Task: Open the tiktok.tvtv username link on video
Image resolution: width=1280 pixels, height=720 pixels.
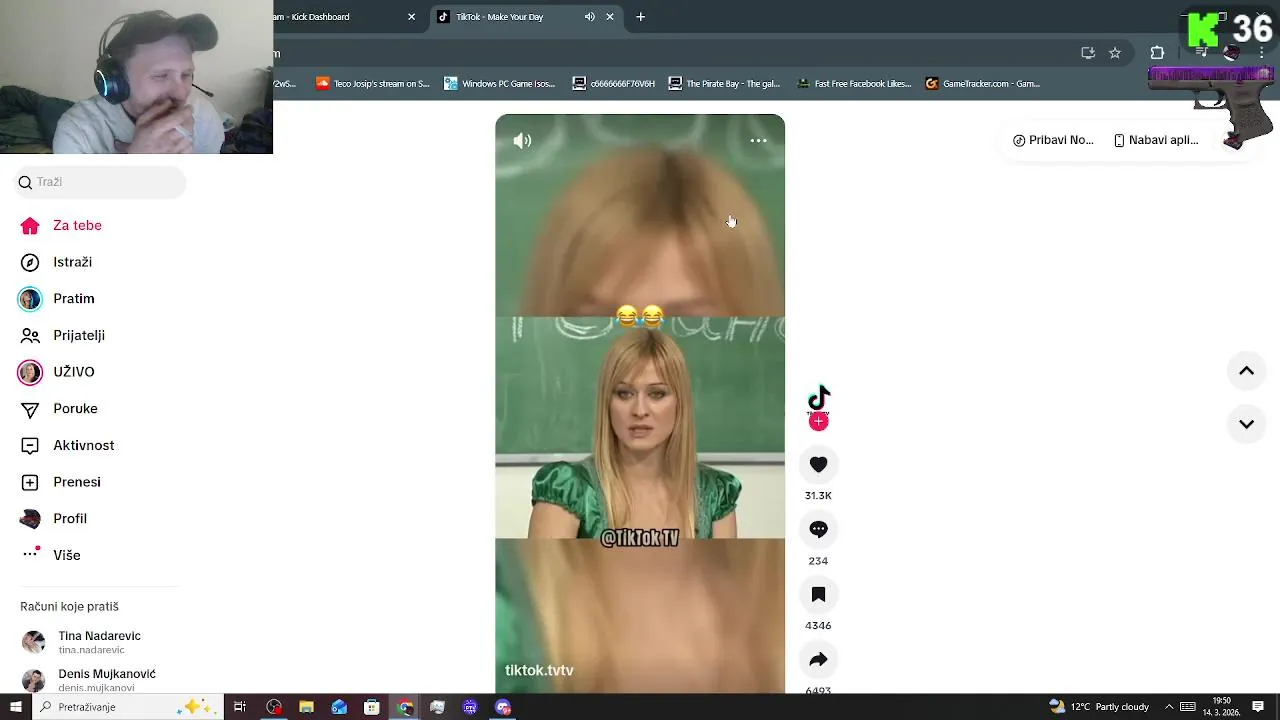Action: pos(539,671)
